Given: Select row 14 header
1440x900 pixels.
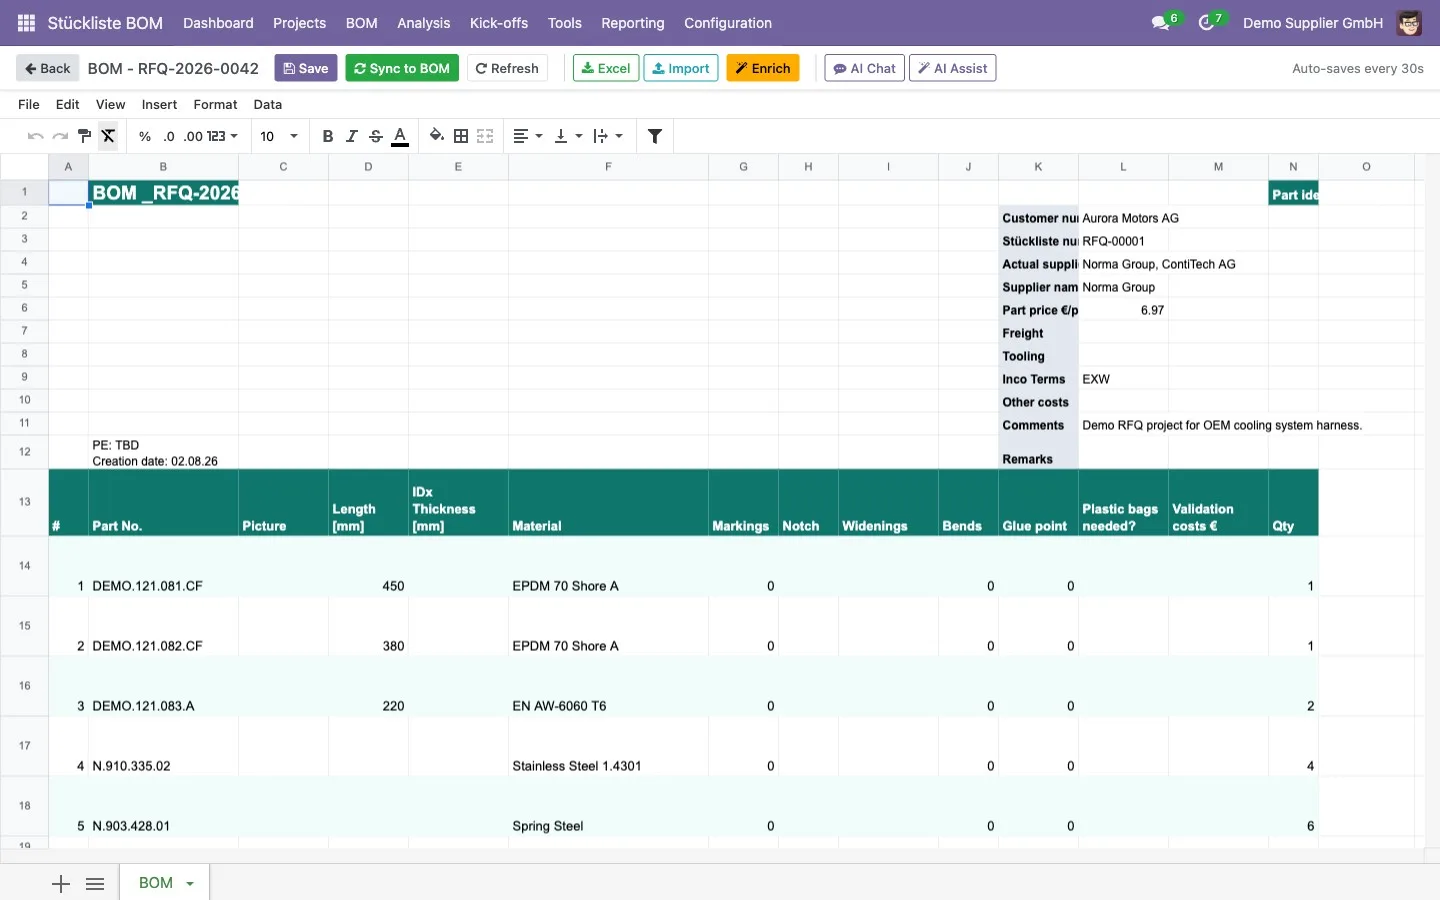Looking at the screenshot, I should [x=24, y=566].
